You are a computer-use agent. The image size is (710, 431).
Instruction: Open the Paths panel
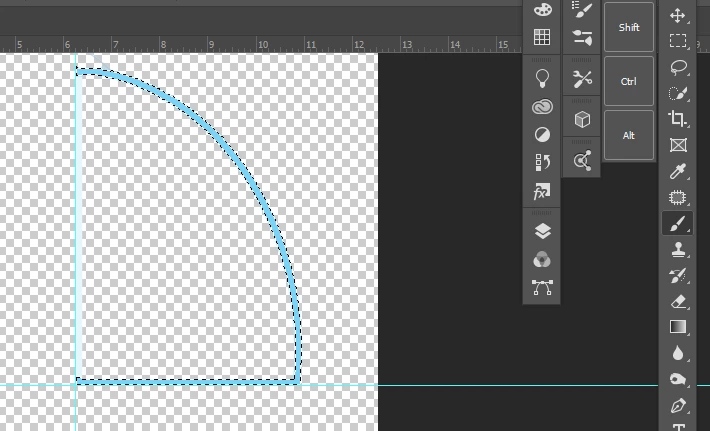[542, 287]
